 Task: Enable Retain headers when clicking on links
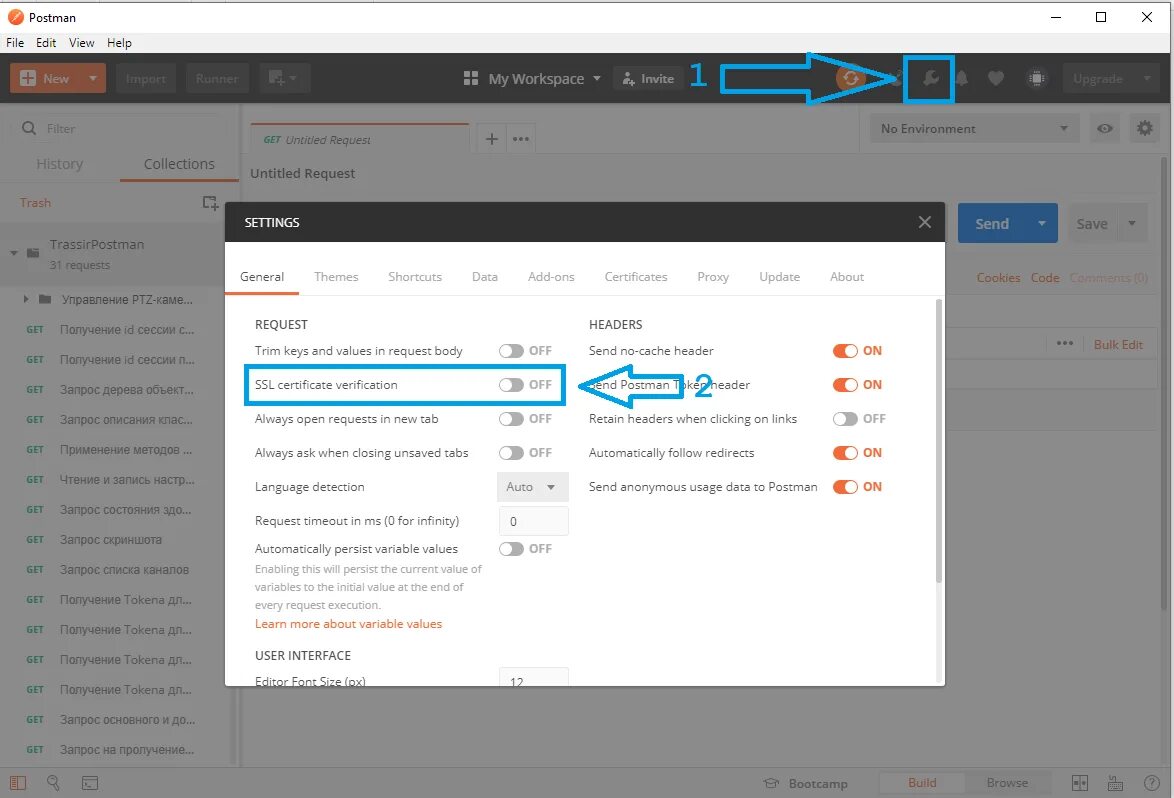(845, 419)
